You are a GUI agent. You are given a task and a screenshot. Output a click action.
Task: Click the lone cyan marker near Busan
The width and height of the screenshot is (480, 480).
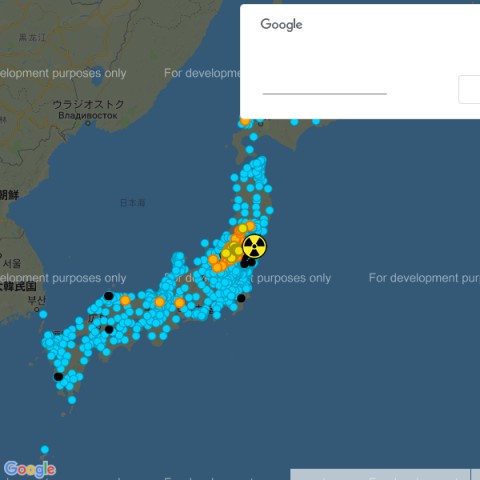tap(43, 314)
